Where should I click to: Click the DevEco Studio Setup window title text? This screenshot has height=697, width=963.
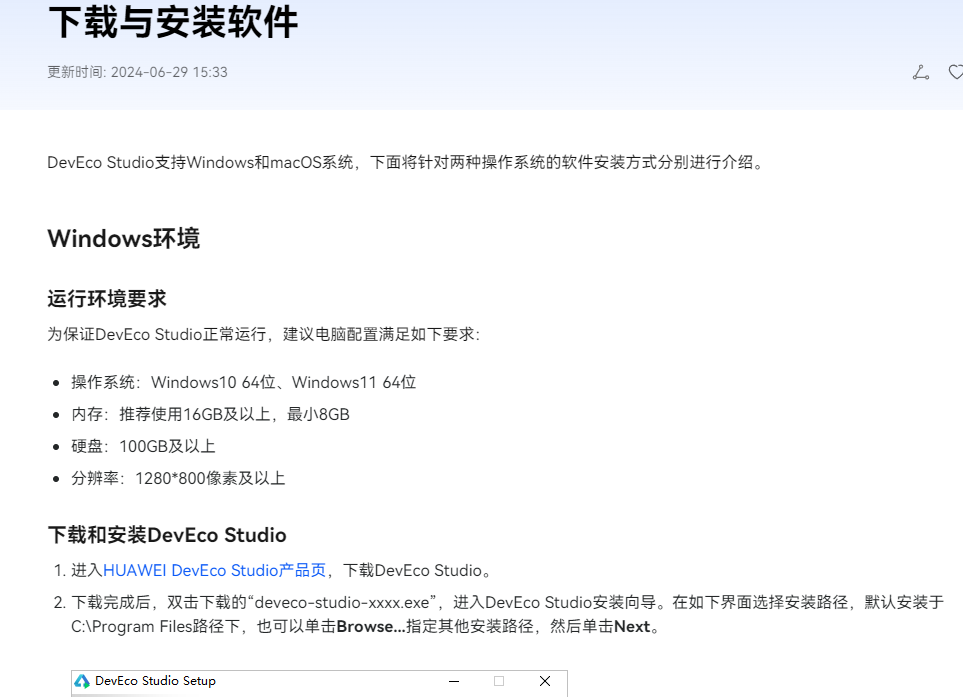tap(155, 681)
